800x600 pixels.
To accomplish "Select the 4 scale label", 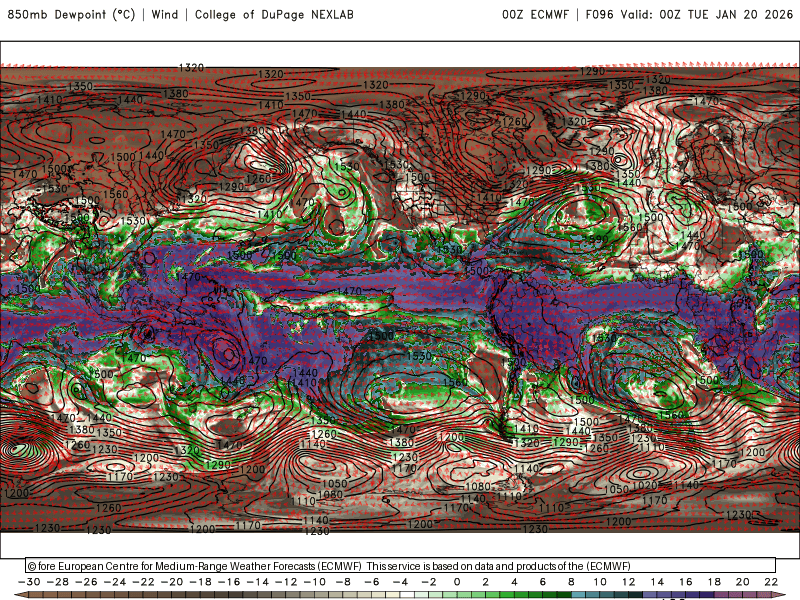I will 514,582.
